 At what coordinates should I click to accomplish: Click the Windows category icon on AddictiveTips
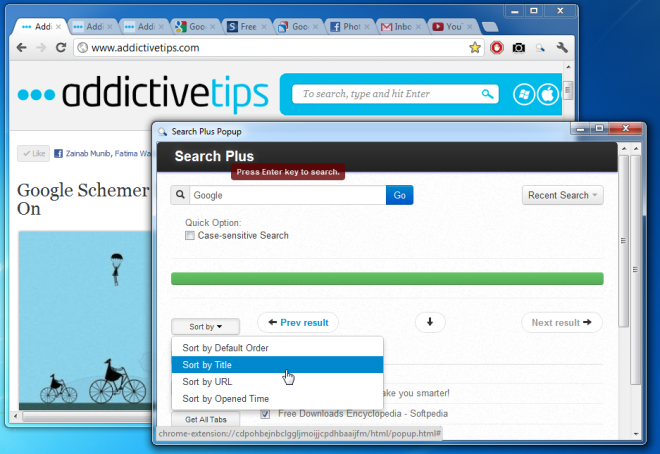point(524,94)
